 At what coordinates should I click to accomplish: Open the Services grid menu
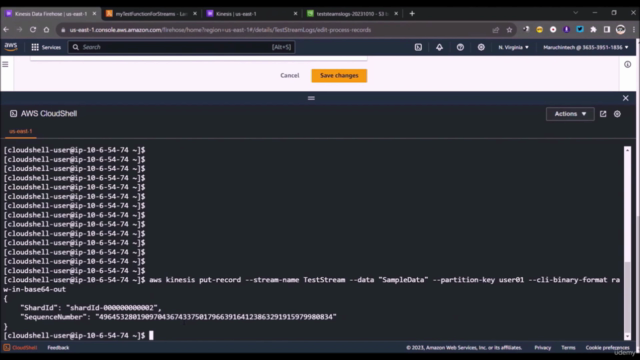46,47
